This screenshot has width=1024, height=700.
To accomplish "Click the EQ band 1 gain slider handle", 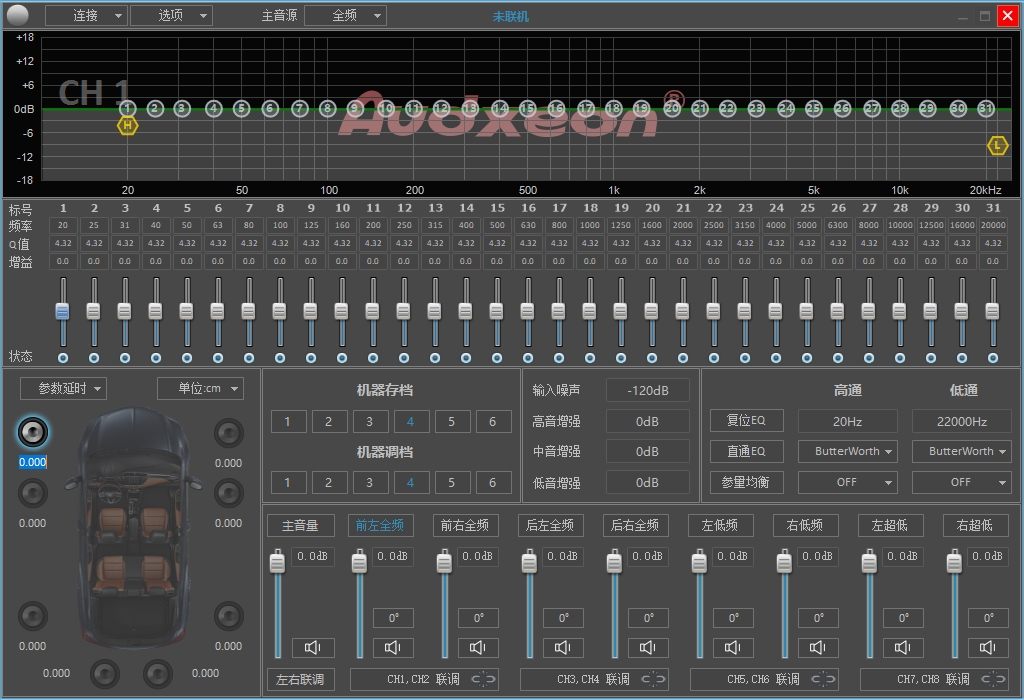I will (x=63, y=311).
